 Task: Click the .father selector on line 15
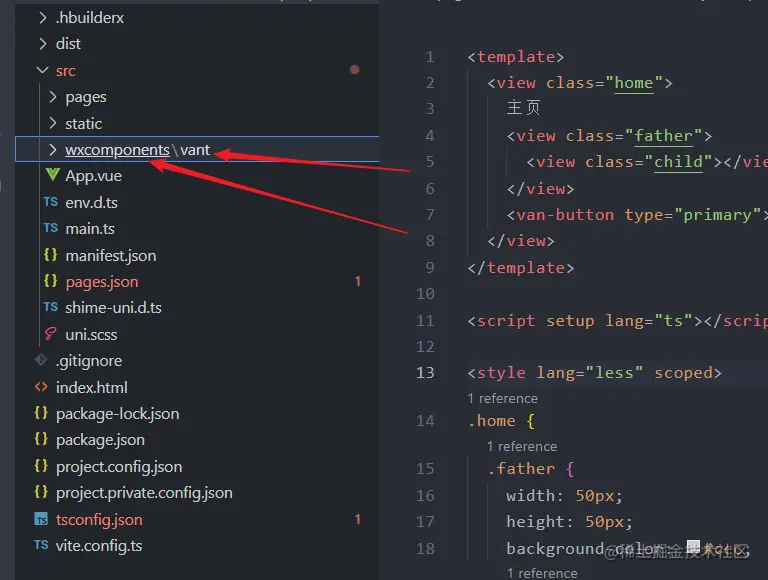tap(521, 469)
